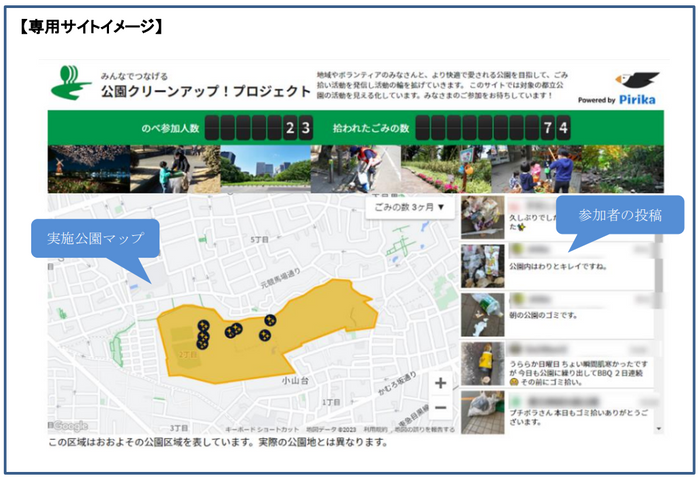The width and height of the screenshot is (700, 480).
Task: Open the ごみの数 3ヶ月 dropdown
Action: (410, 207)
